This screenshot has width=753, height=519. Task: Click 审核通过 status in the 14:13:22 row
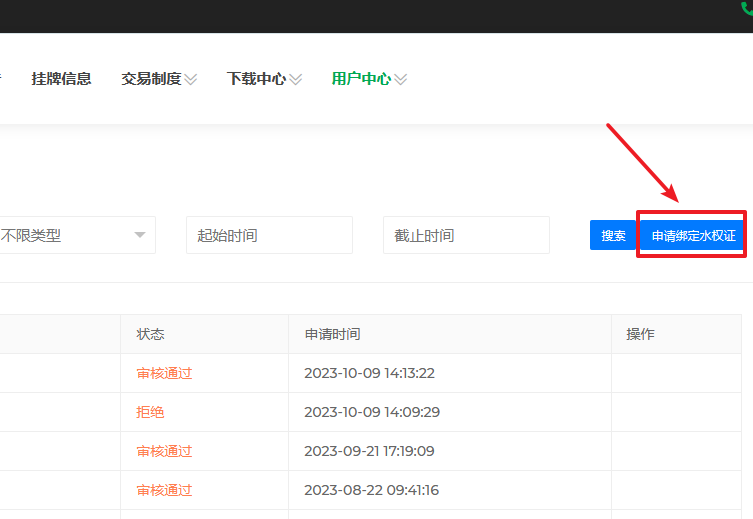[x=164, y=373]
